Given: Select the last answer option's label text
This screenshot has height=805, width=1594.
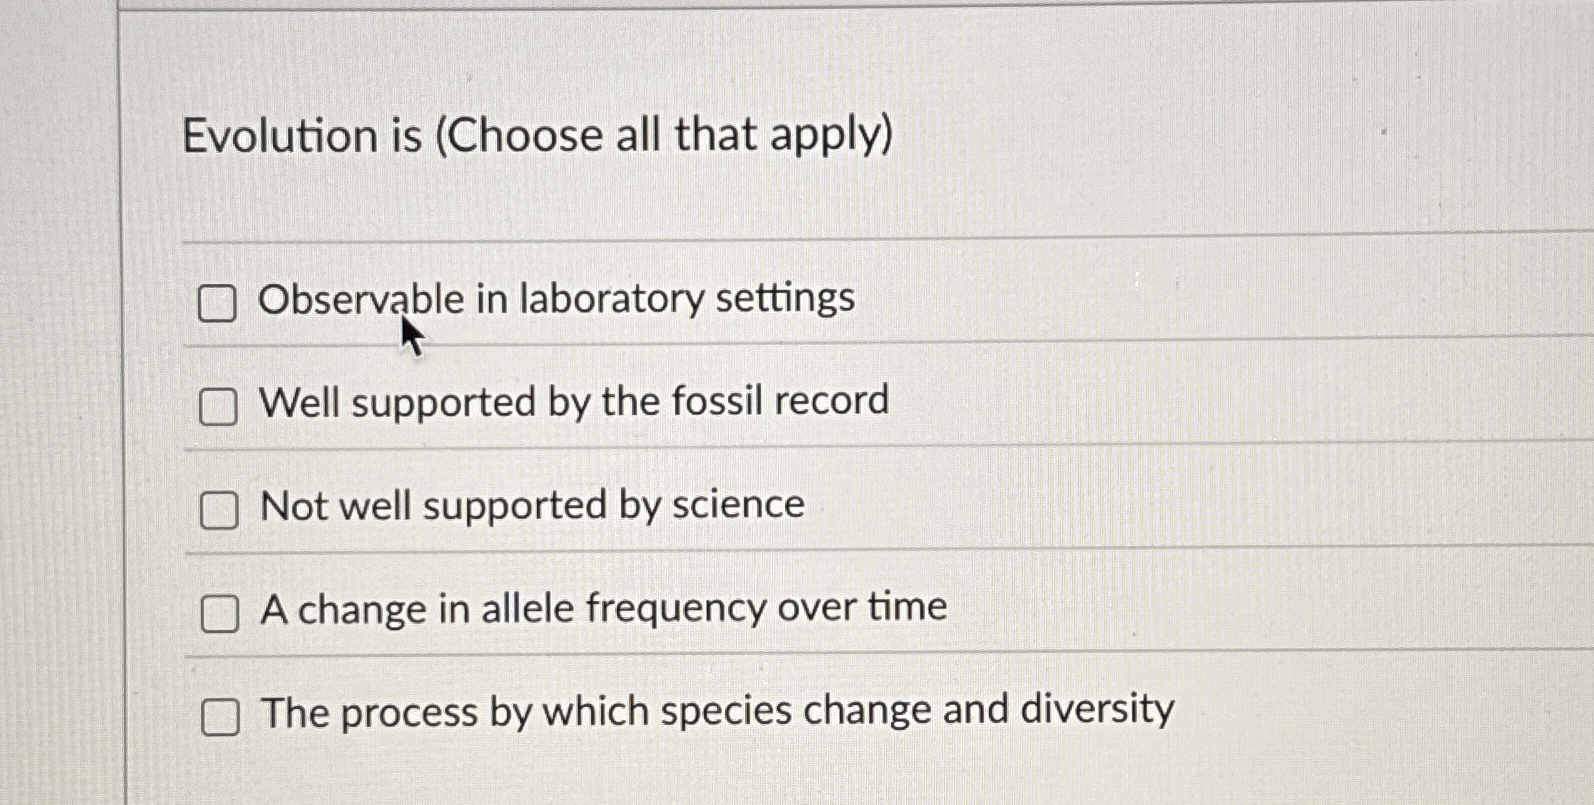Looking at the screenshot, I should [717, 711].
